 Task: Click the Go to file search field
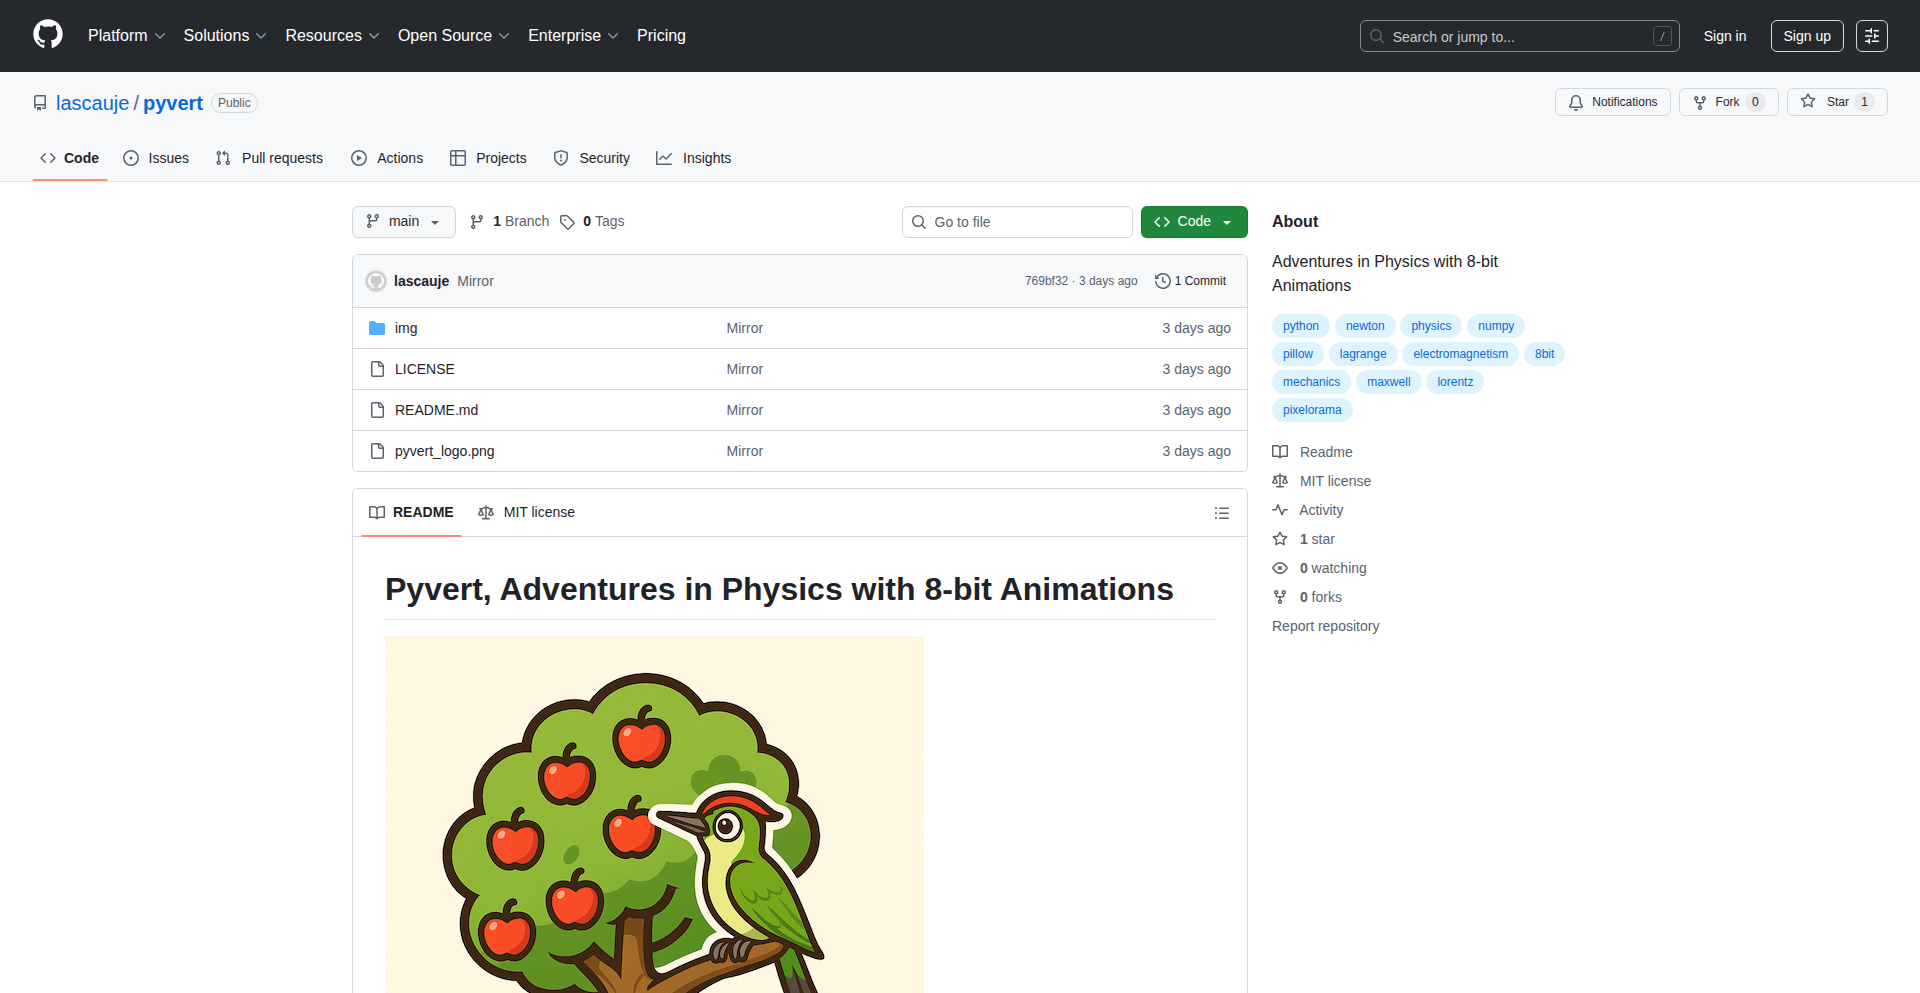coord(1017,222)
